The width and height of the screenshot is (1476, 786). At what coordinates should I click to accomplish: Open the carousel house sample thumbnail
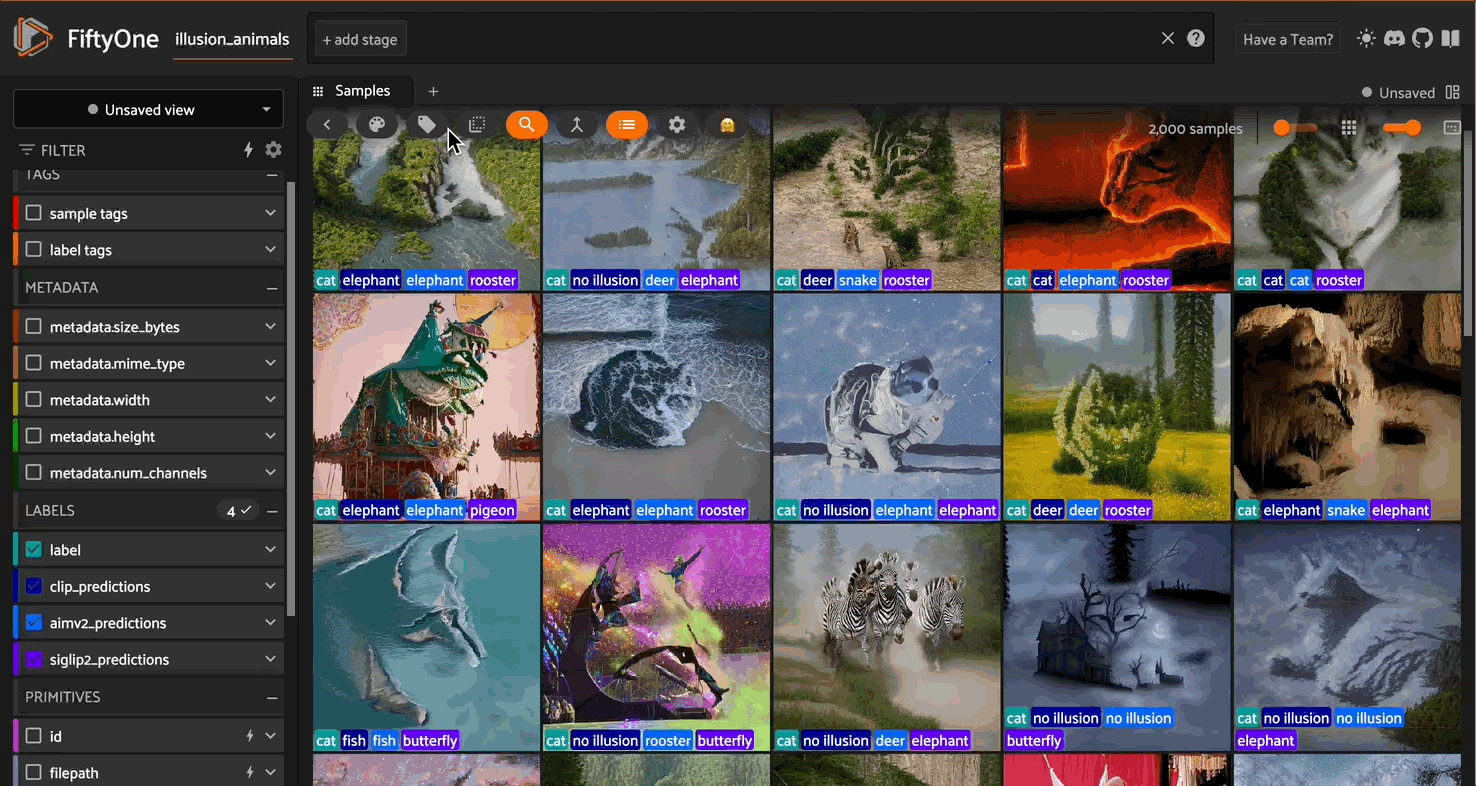pos(427,407)
